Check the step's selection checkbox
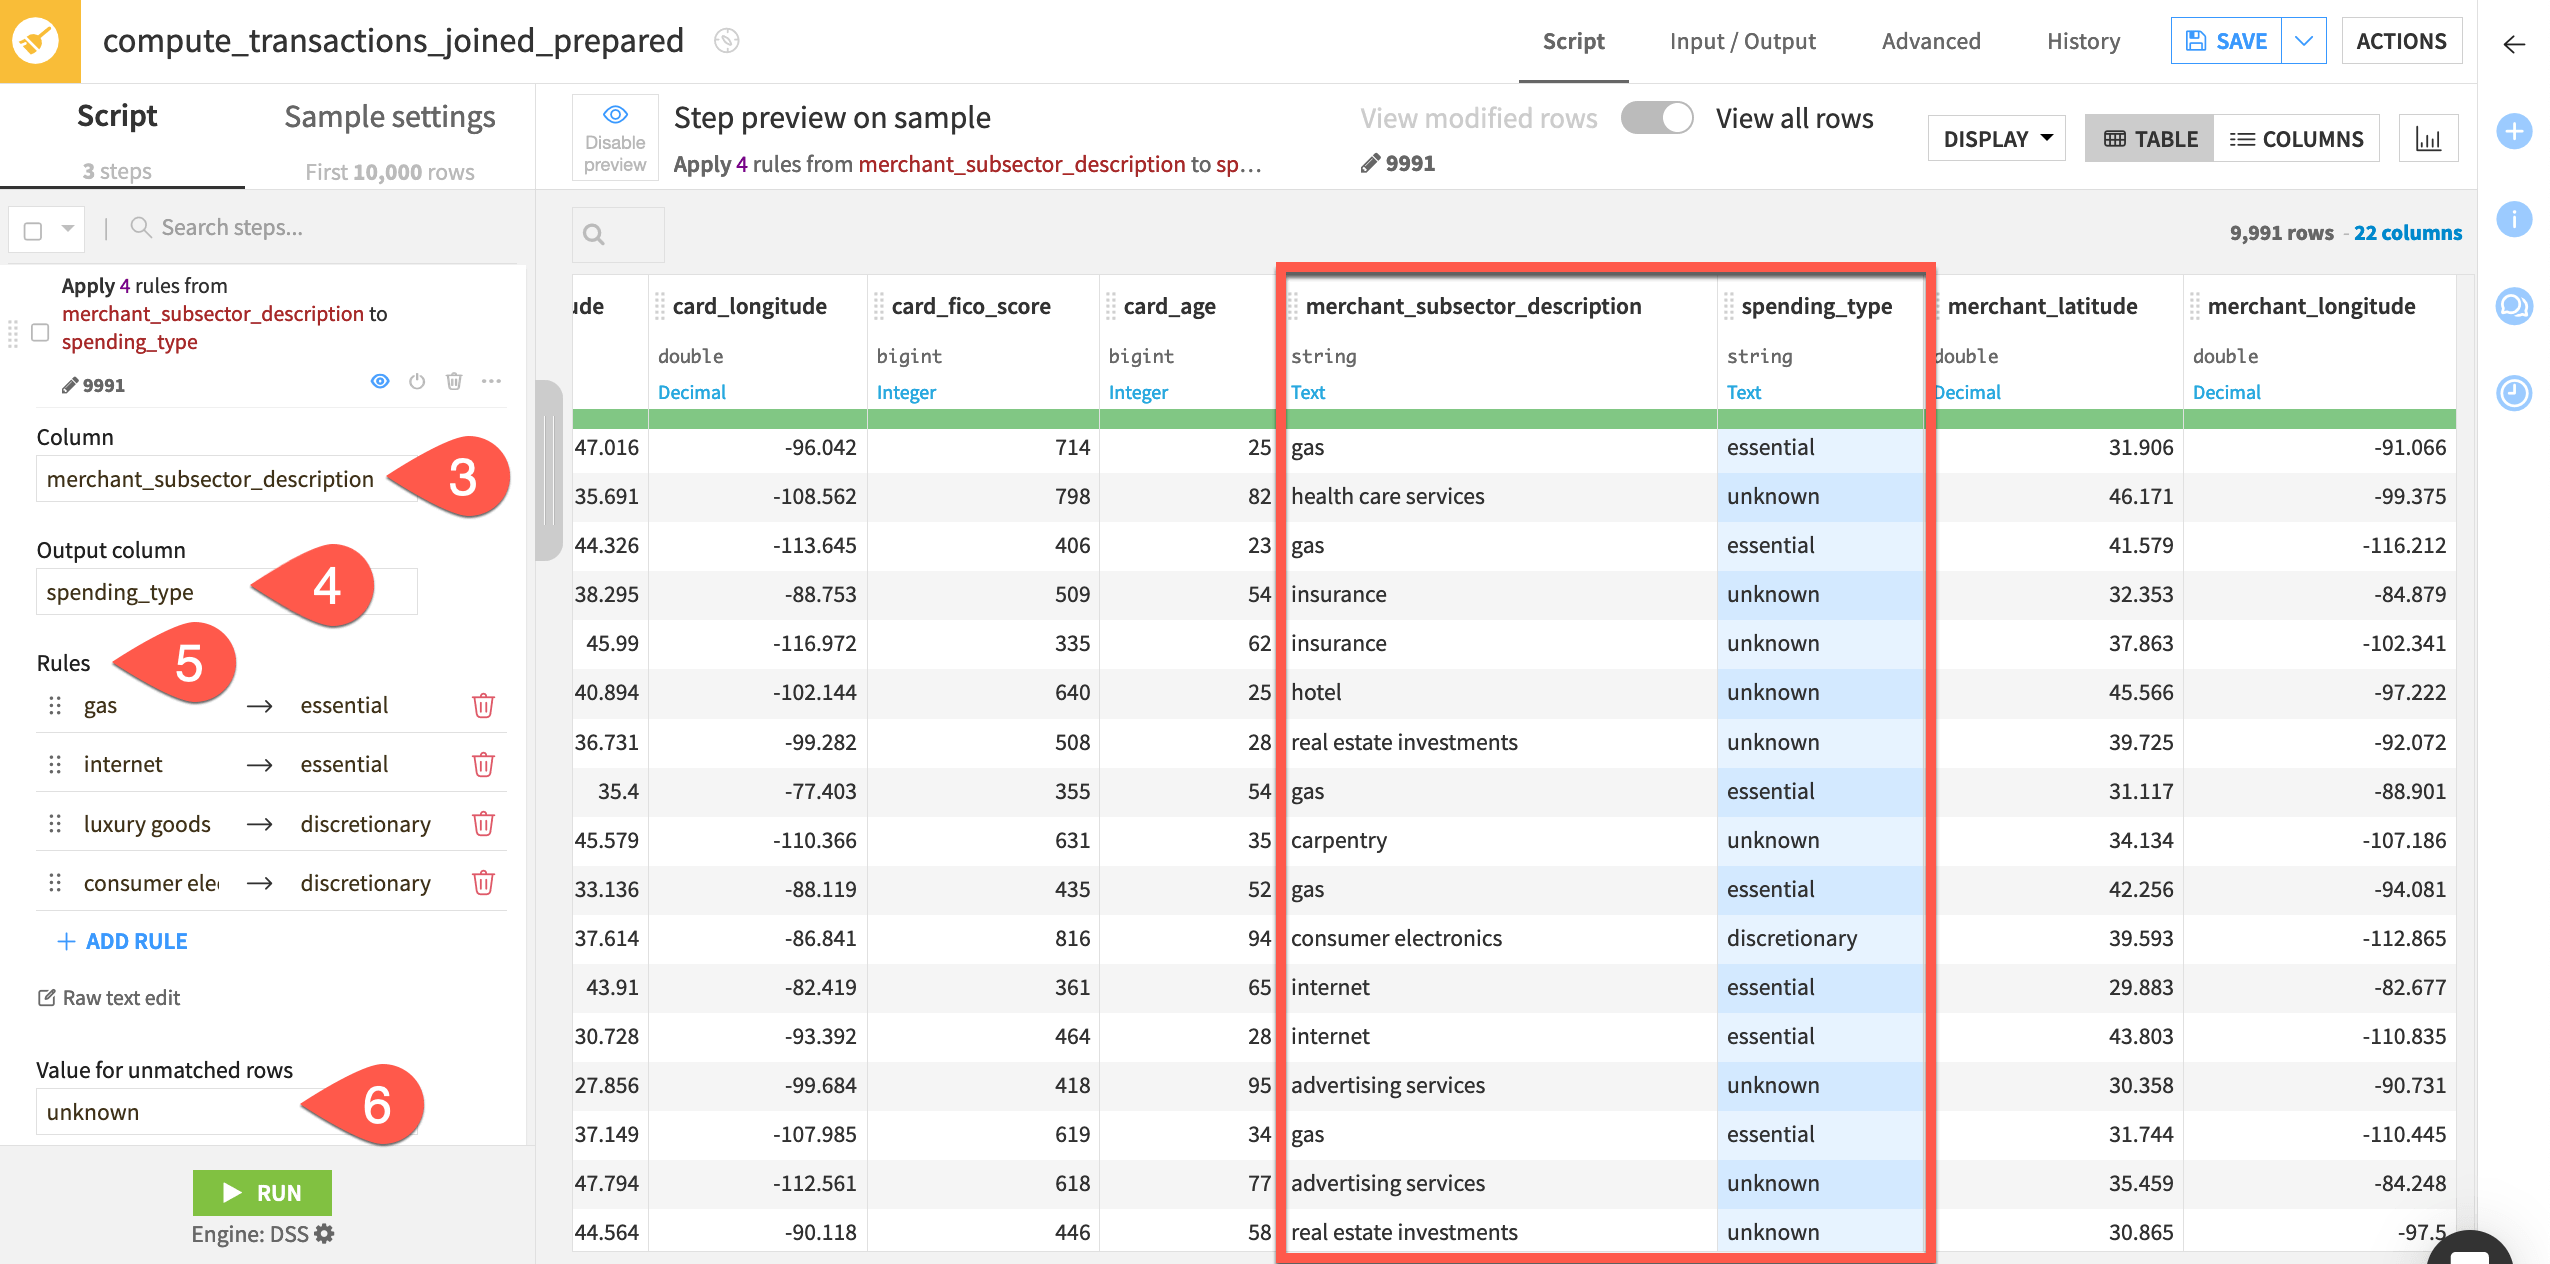The height and width of the screenshot is (1264, 2550). click(x=40, y=333)
